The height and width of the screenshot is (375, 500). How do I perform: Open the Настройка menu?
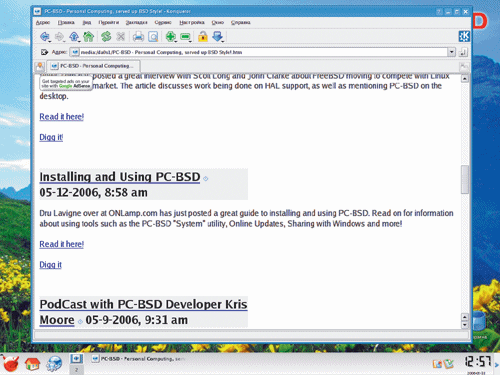[x=192, y=22]
